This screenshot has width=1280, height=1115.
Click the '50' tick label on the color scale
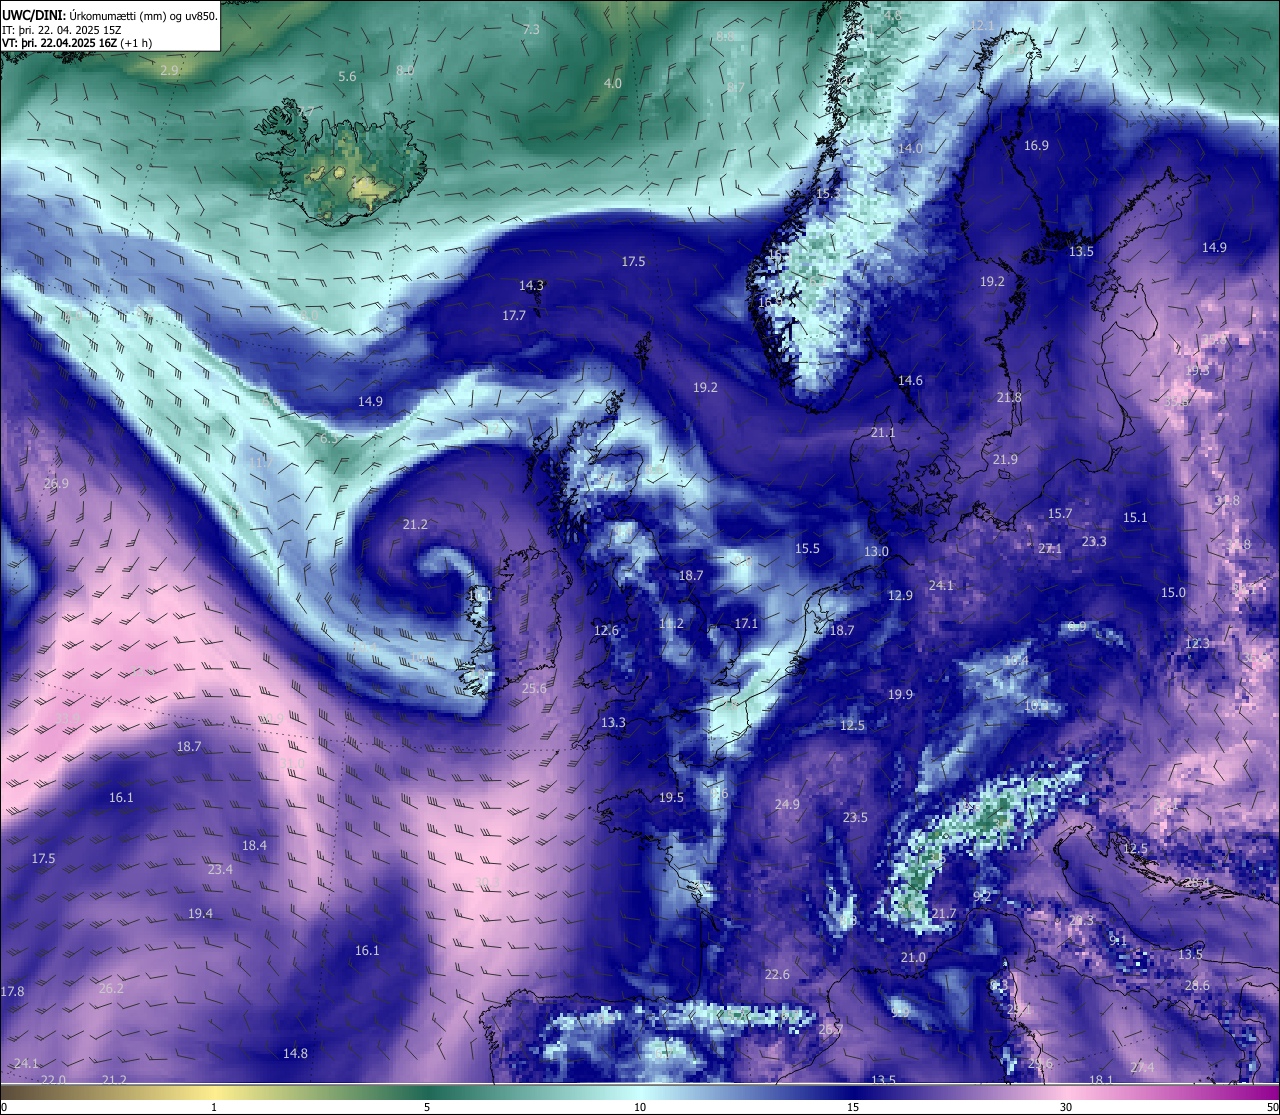click(x=1272, y=1107)
